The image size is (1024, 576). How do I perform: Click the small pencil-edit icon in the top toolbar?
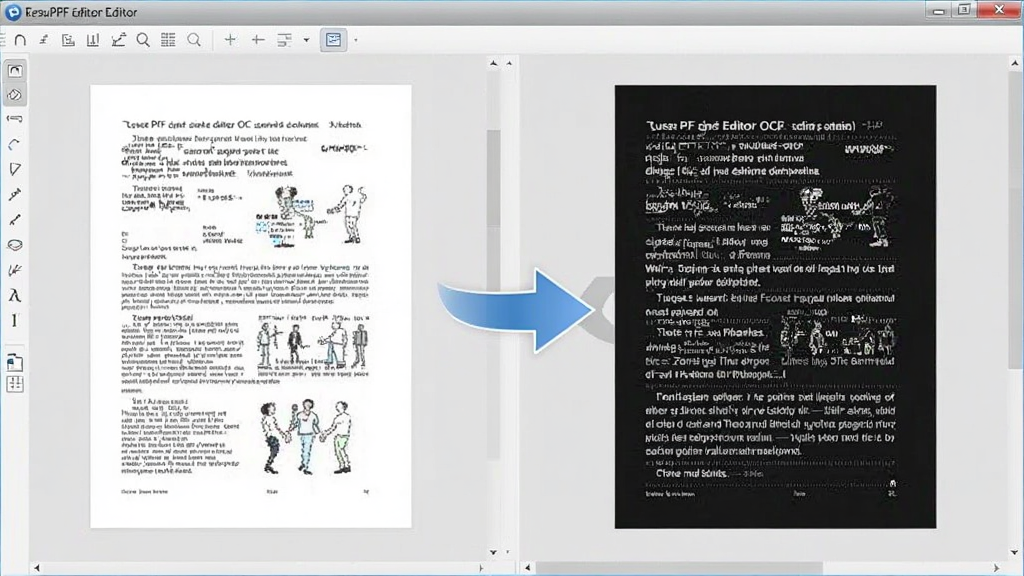point(44,40)
